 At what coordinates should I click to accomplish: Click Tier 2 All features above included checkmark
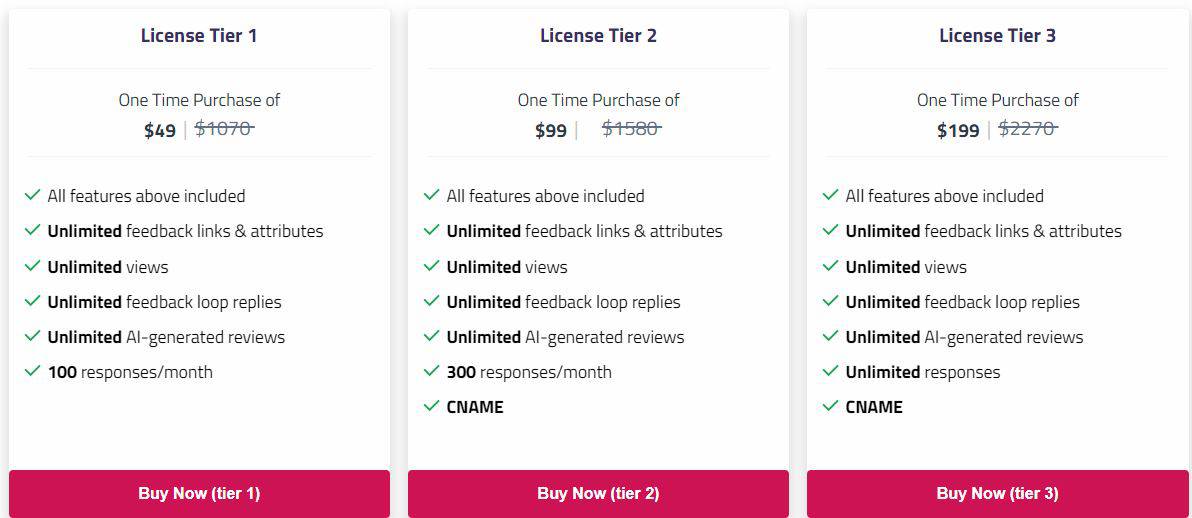[x=431, y=195]
